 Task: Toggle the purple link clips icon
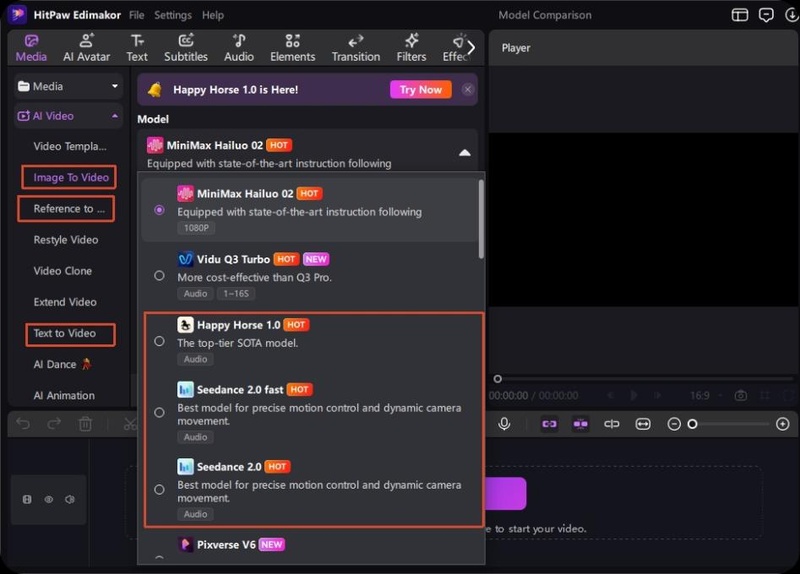coord(549,424)
